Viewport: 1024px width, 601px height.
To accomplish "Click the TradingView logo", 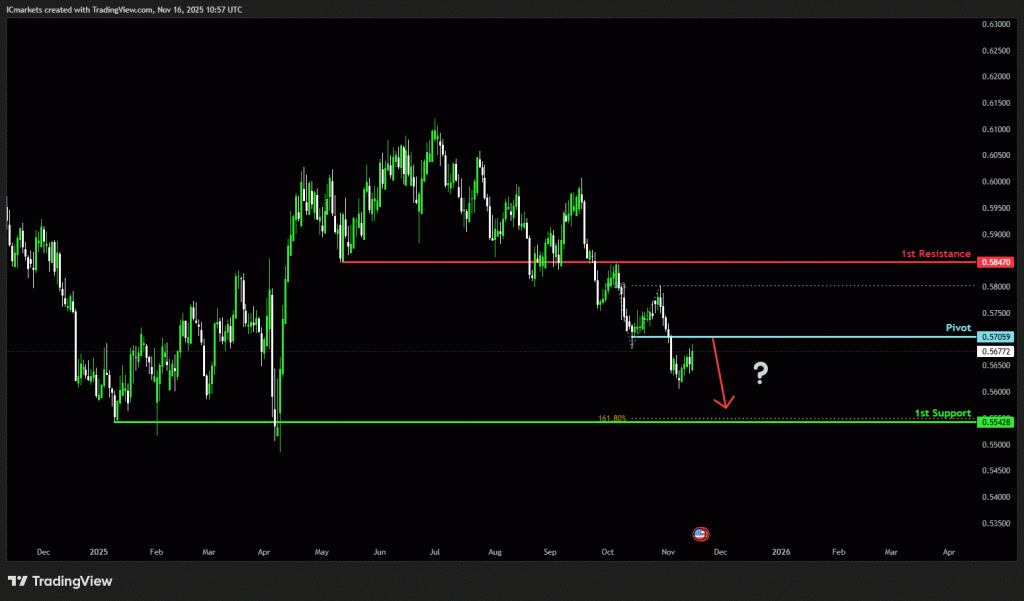I will tap(60, 581).
